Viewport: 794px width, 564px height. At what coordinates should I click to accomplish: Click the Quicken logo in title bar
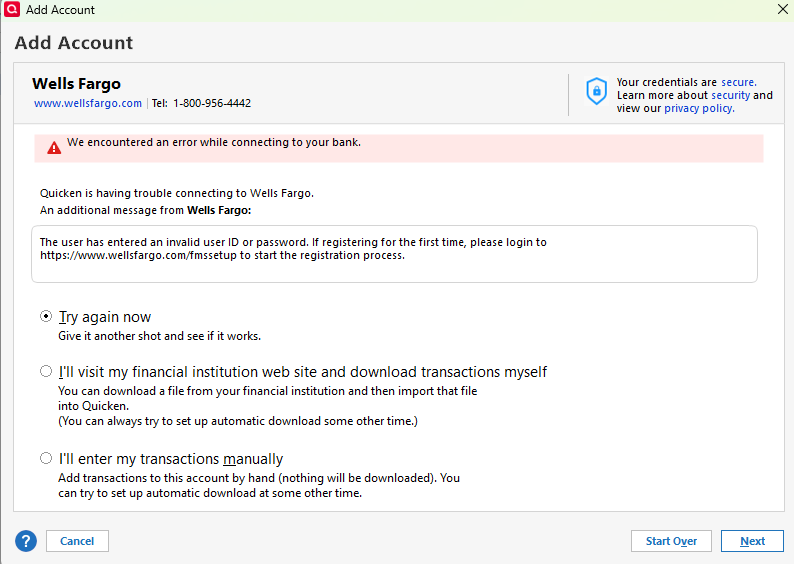12,10
